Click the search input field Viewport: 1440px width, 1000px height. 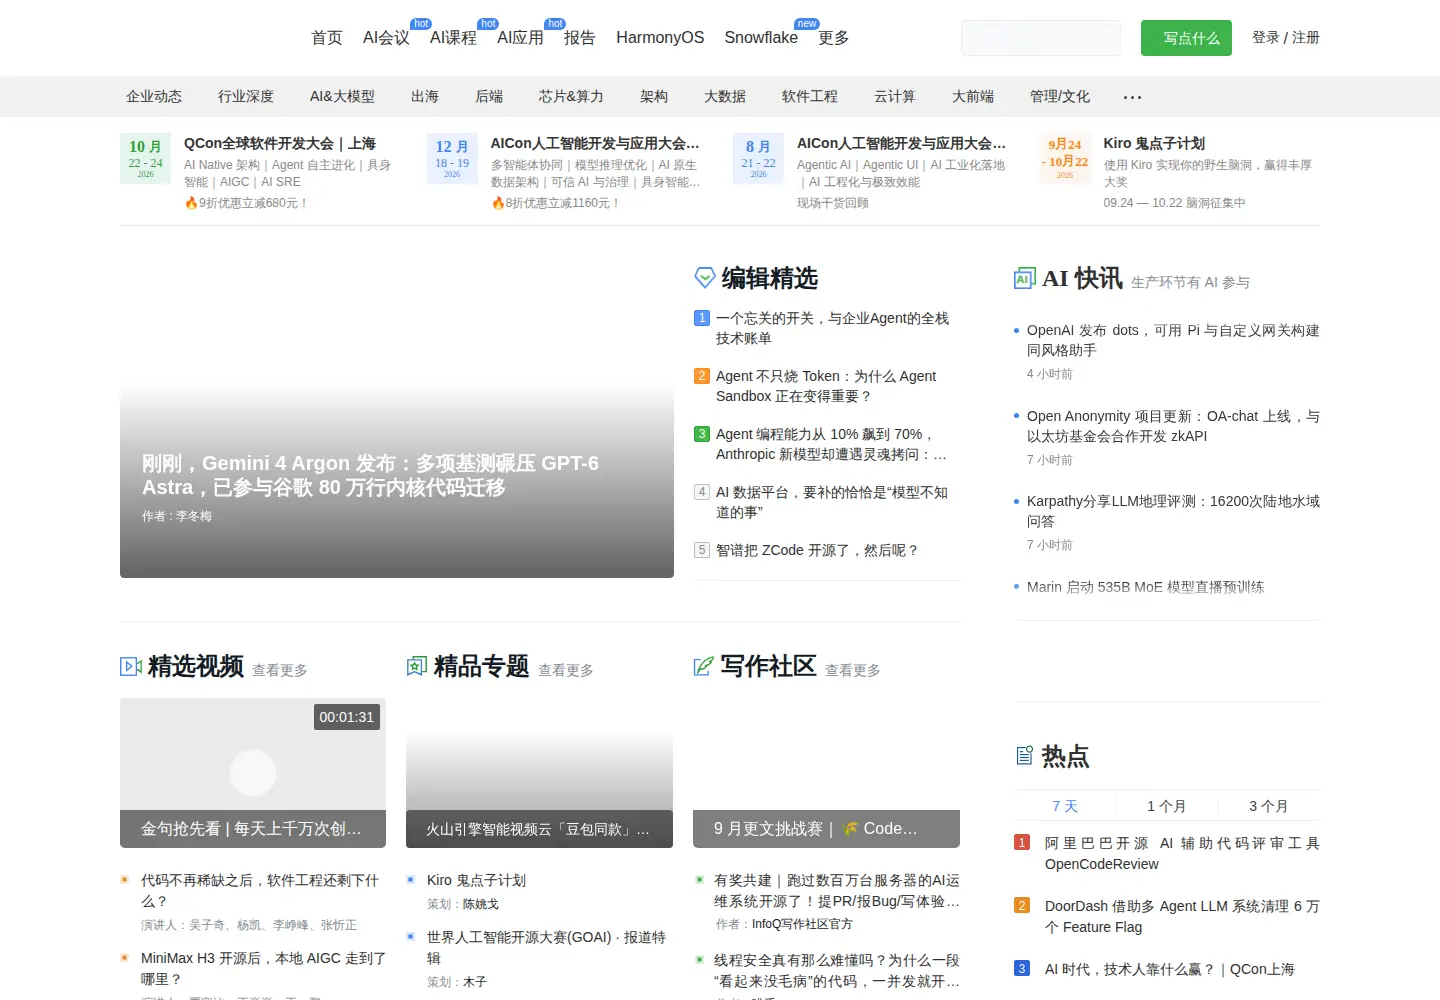(x=1041, y=38)
